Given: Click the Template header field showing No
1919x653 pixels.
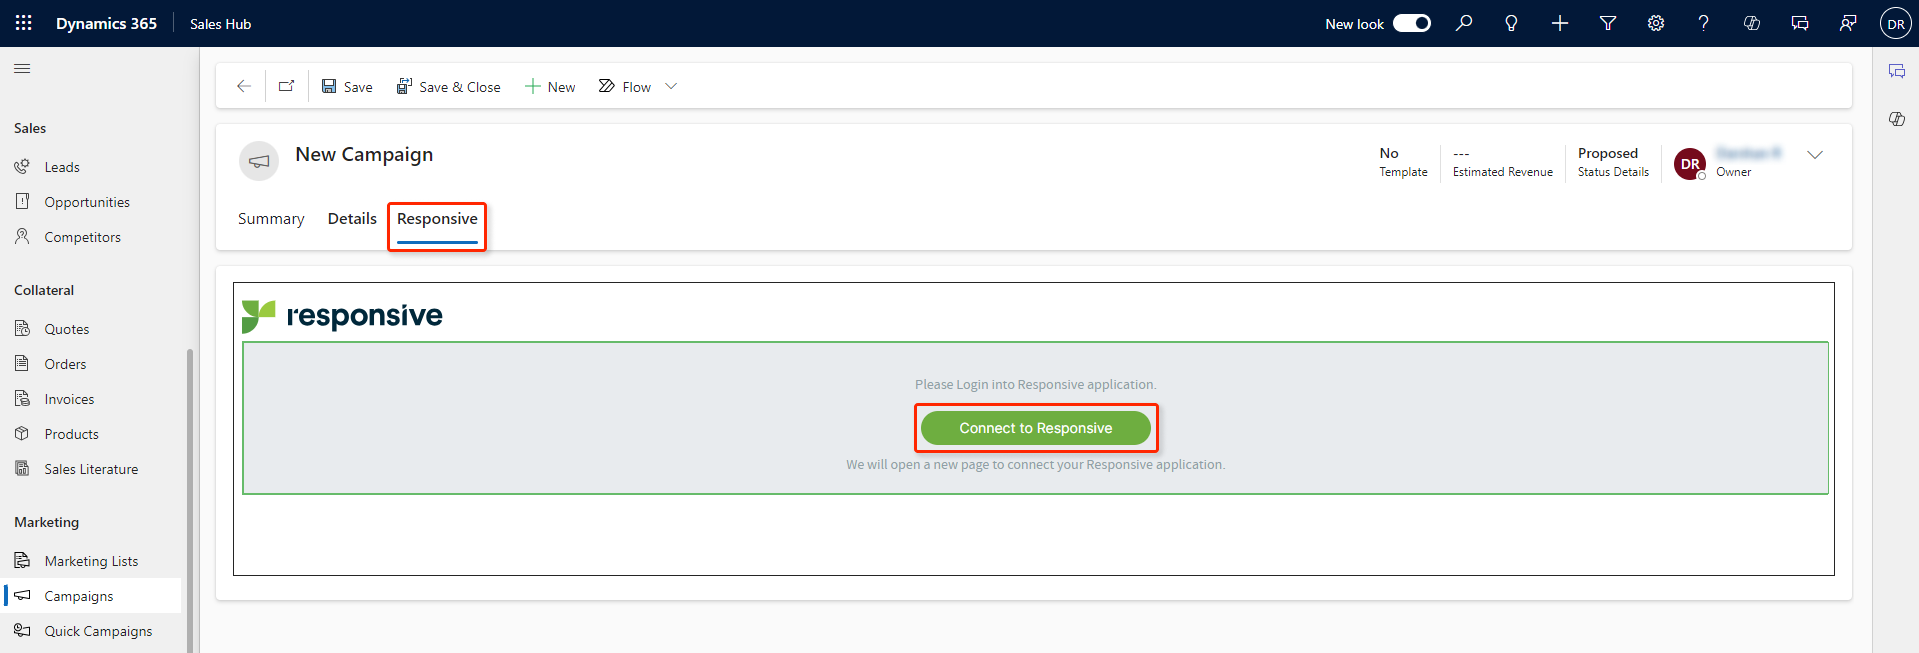Looking at the screenshot, I should 1403,162.
